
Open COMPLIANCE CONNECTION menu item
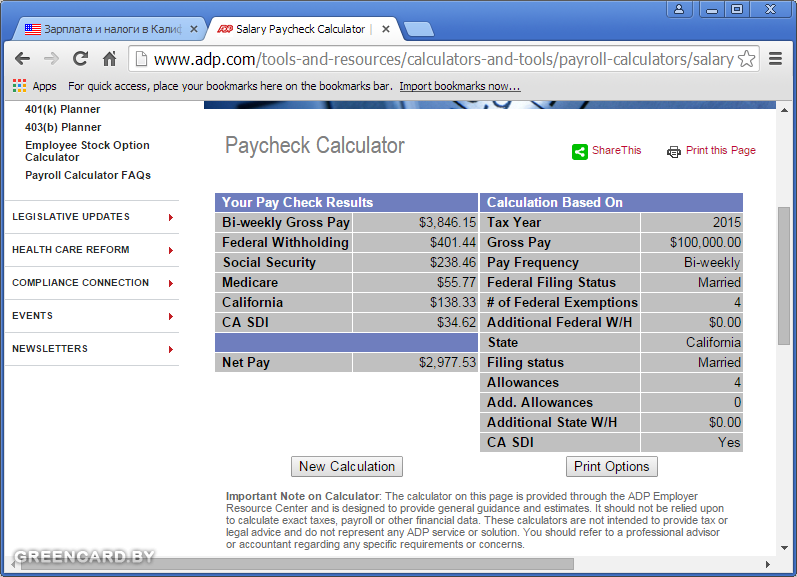[x=80, y=283]
